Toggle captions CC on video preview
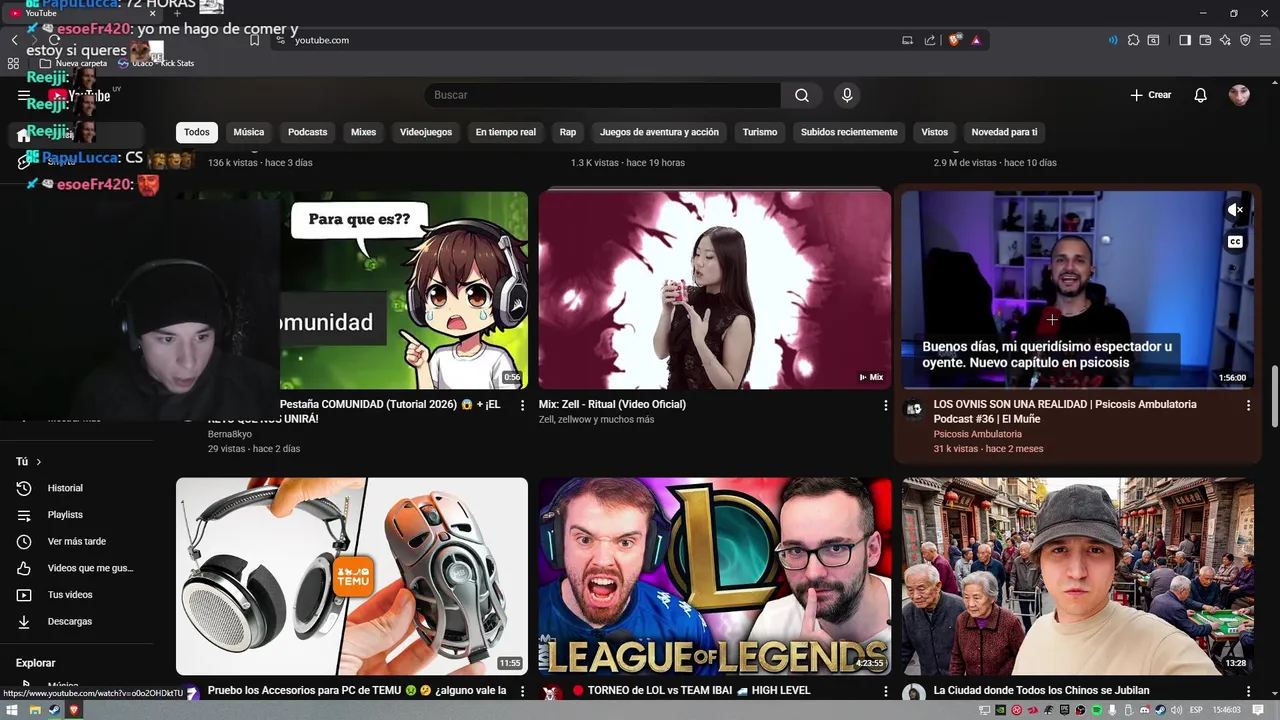Screen dimensions: 1280x720 (x=1237, y=242)
